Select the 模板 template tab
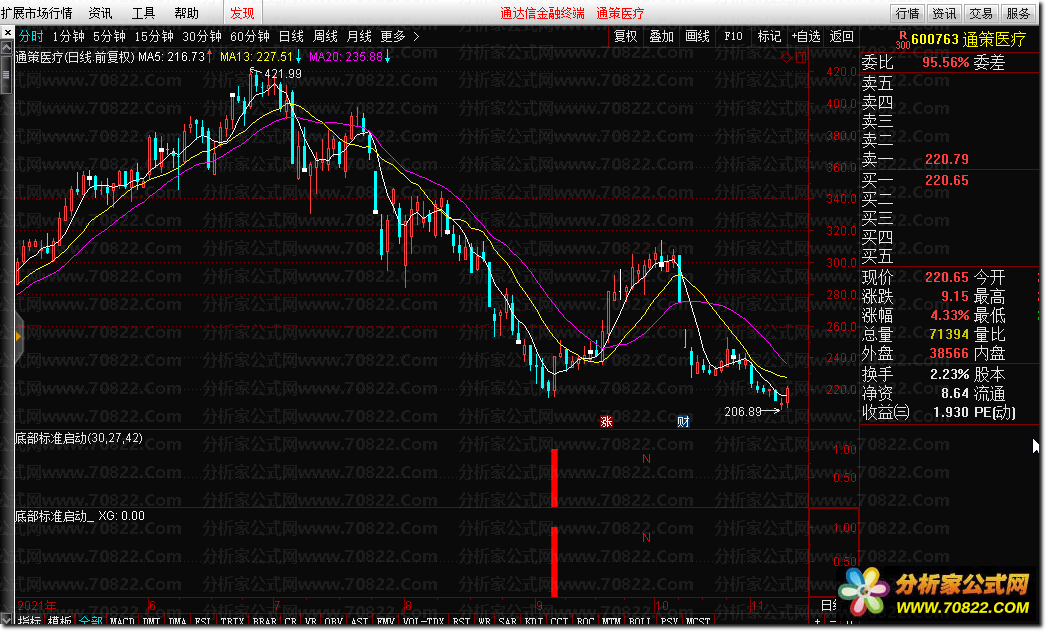Screen dimensions: 1048x632 click(x=59, y=621)
